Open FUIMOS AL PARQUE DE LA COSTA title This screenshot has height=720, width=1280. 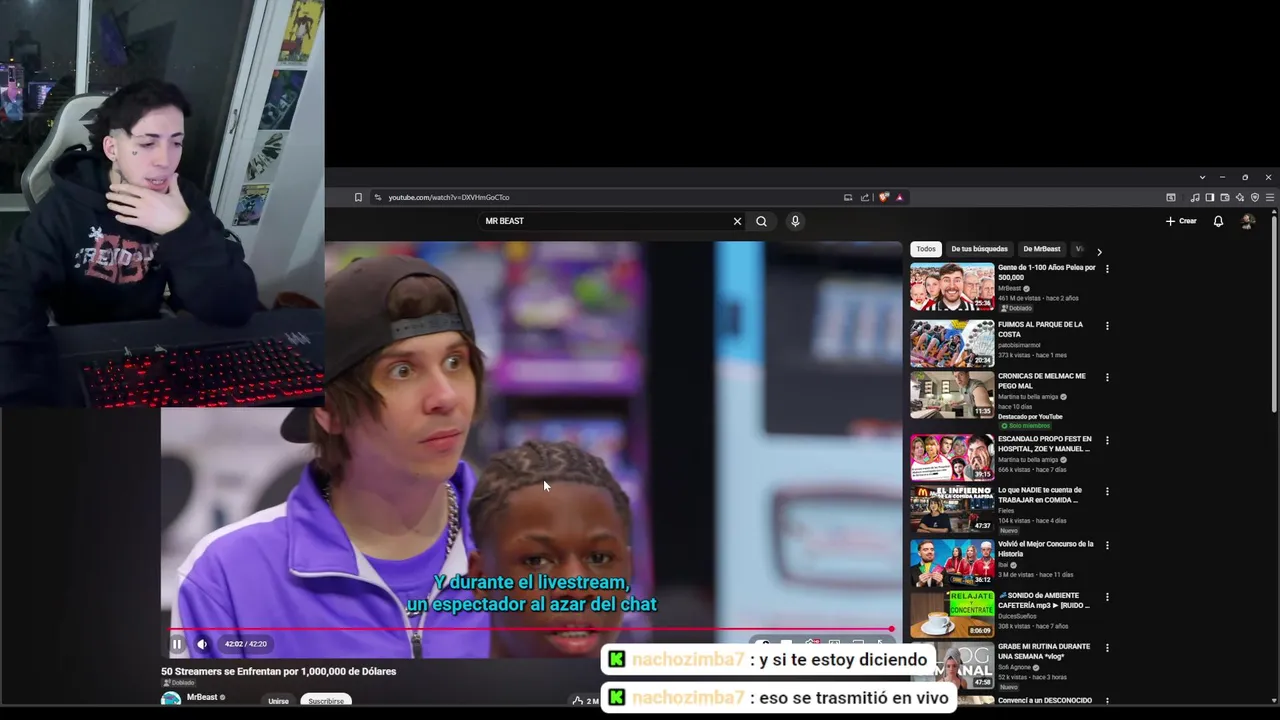(1040, 329)
